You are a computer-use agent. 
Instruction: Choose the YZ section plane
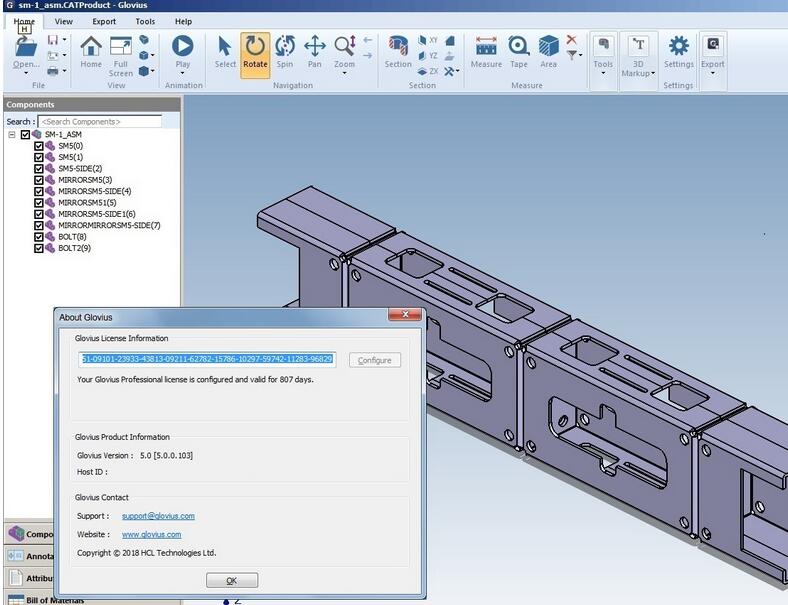[x=428, y=55]
